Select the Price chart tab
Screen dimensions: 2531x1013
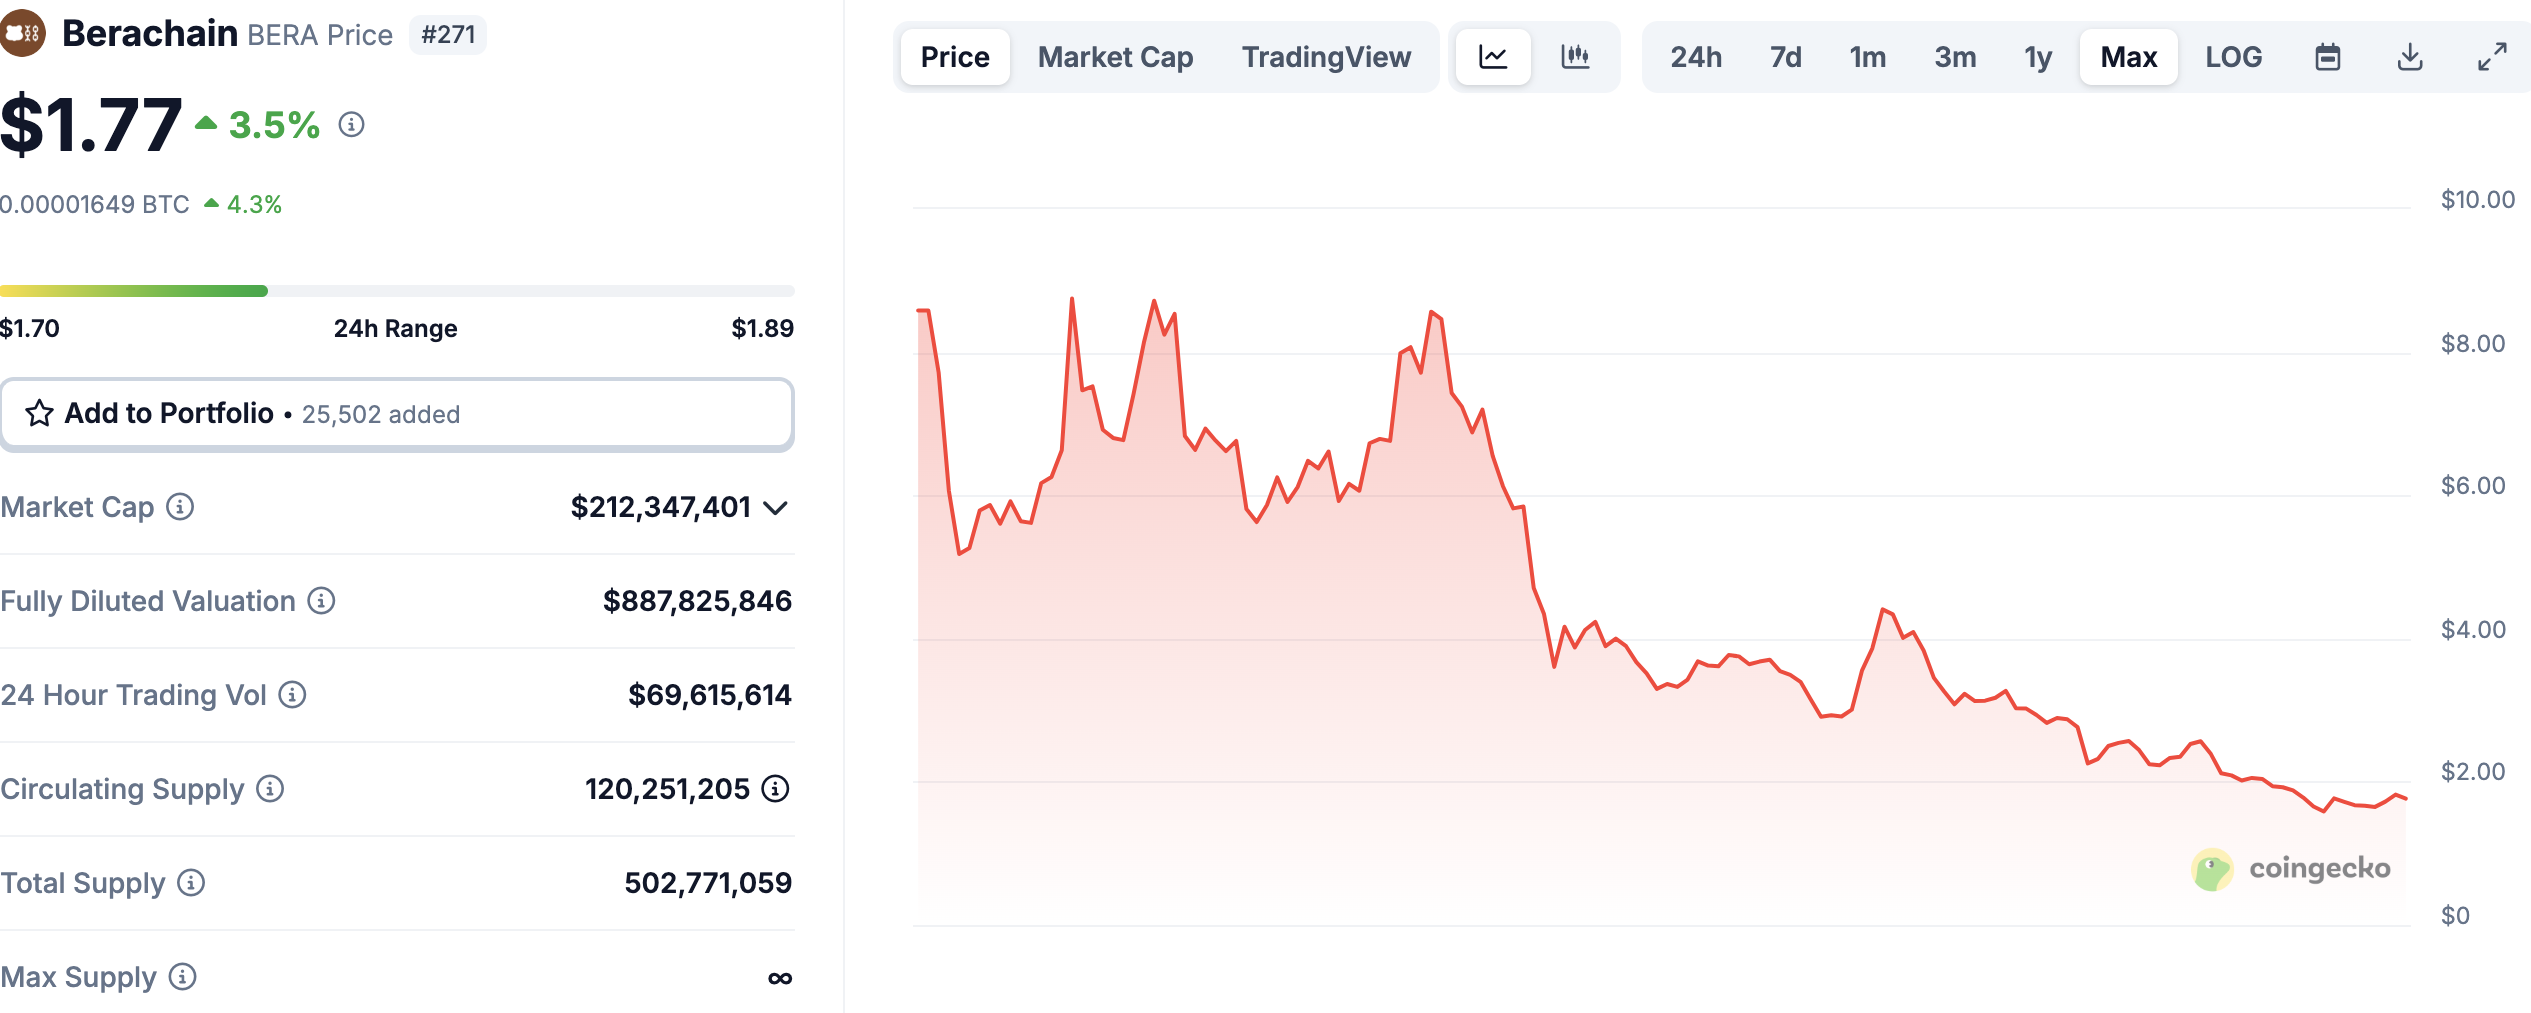955,57
